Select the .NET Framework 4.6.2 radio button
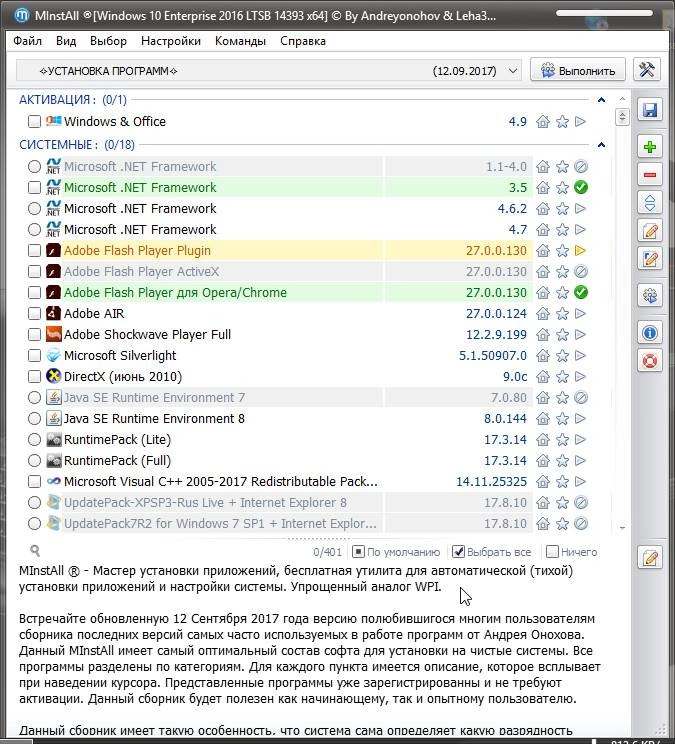 (x=34, y=208)
